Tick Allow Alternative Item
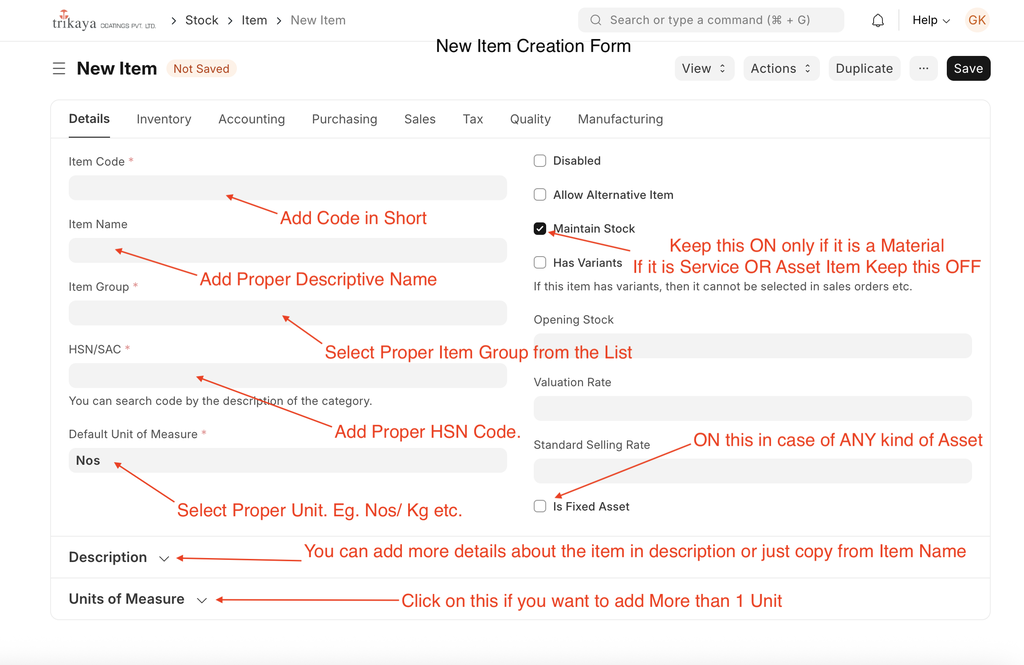This screenshot has height=665, width=1024. point(539,195)
